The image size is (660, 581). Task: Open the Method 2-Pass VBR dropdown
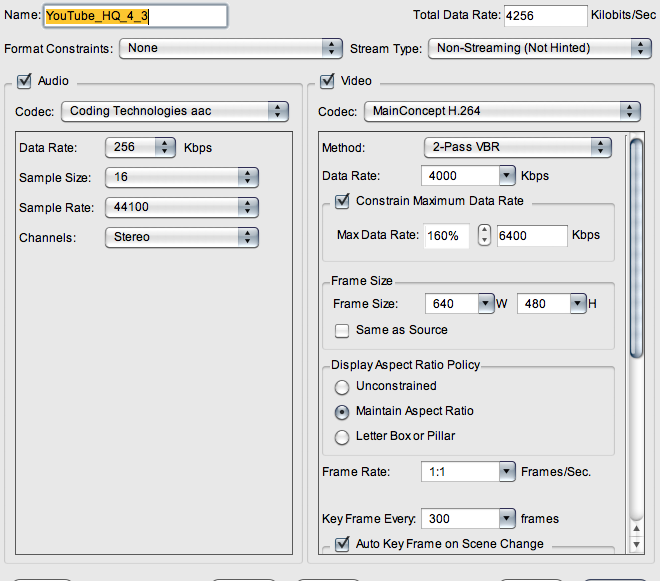pos(517,148)
